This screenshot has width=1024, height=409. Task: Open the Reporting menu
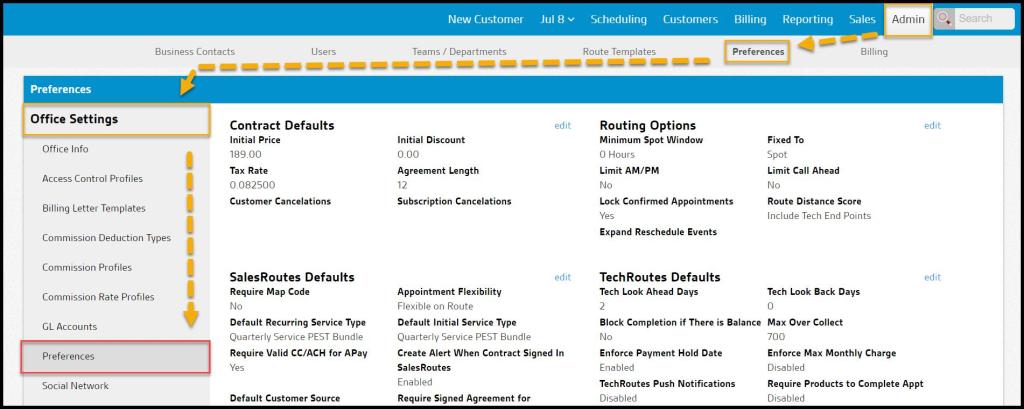pos(807,19)
